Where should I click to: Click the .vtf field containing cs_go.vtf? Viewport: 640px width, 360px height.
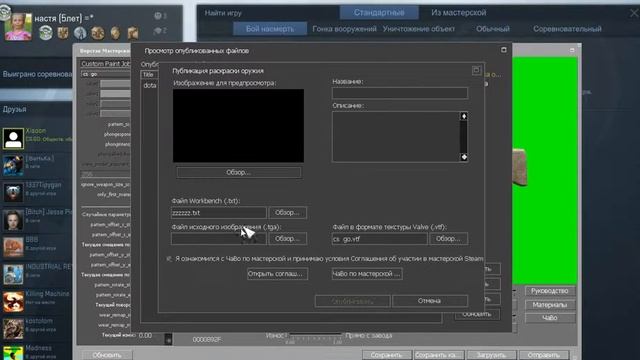point(379,238)
